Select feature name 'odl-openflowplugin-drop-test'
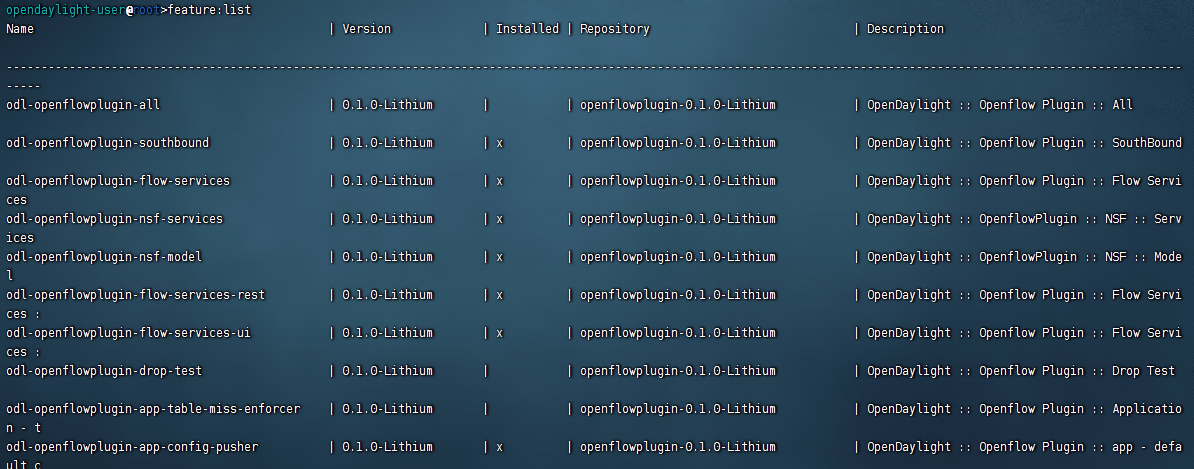This screenshot has height=469, width=1194. (x=104, y=371)
